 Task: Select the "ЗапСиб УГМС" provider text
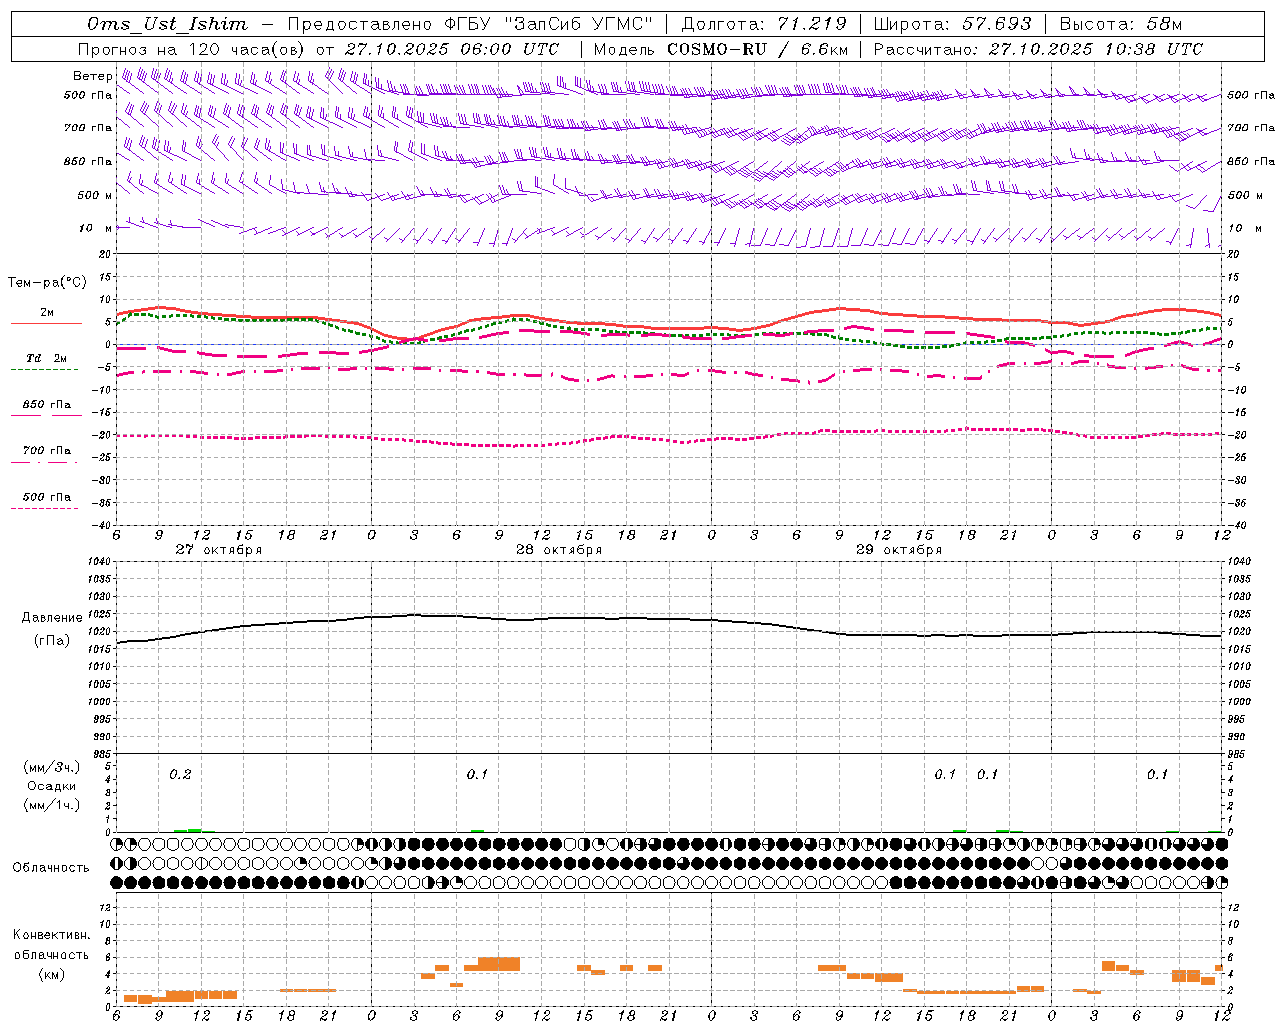[x=579, y=24]
